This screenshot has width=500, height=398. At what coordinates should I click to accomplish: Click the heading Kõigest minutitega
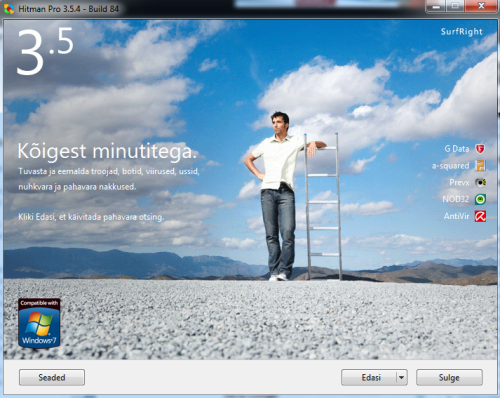(107, 152)
